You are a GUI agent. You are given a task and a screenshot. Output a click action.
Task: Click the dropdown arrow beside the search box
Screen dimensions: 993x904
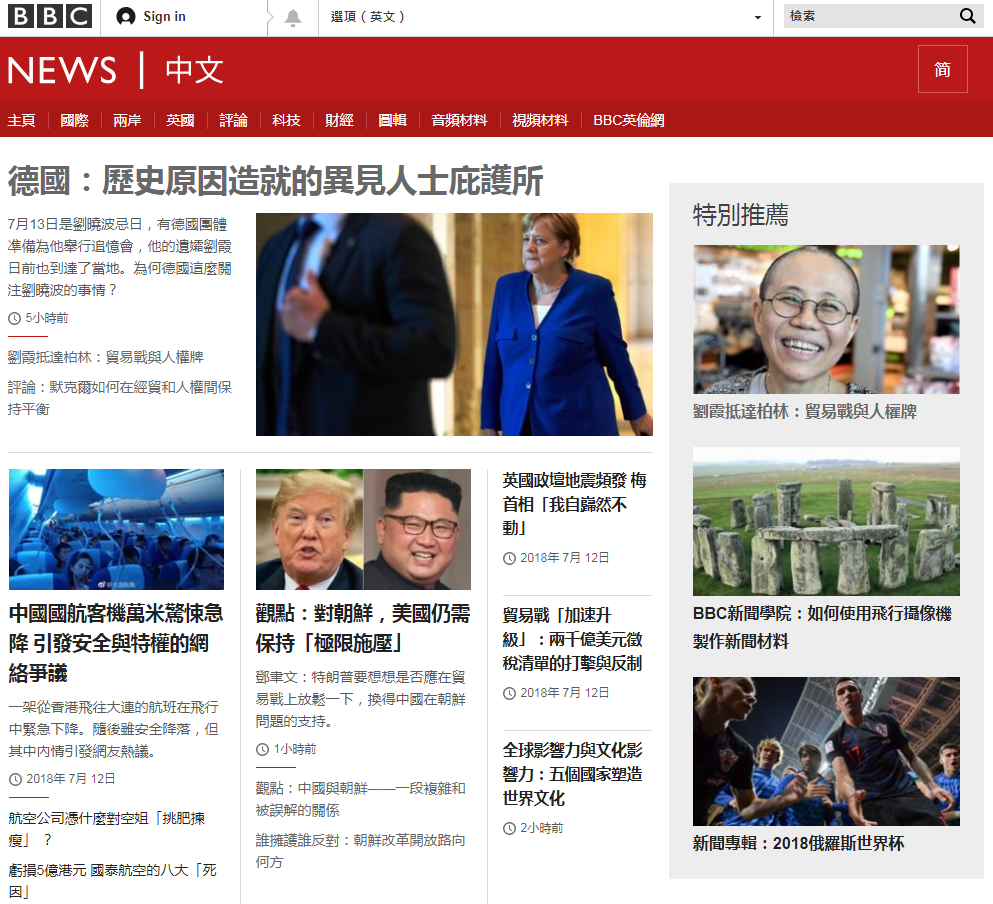pyautogui.click(x=758, y=18)
